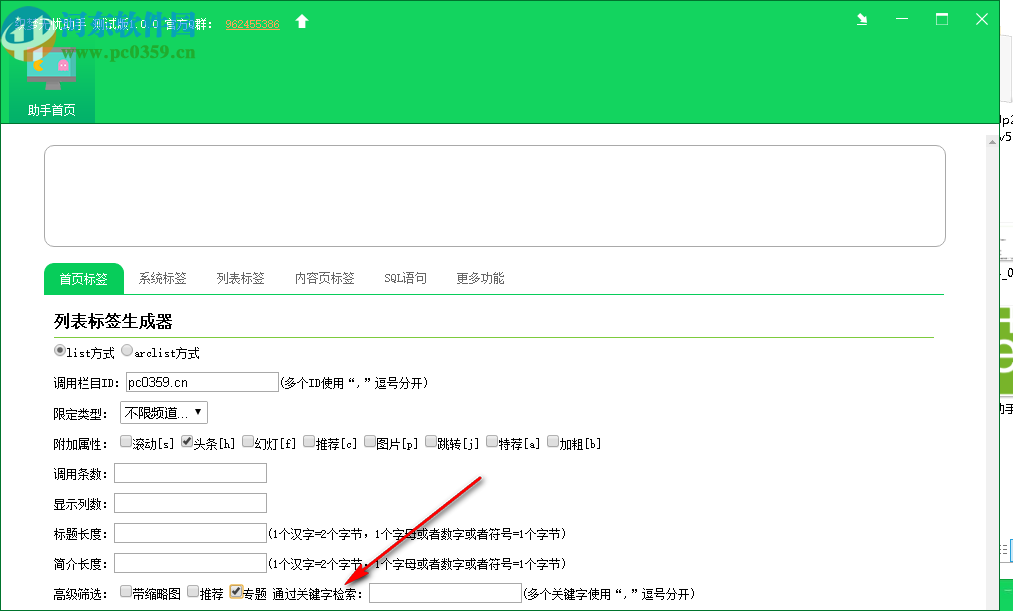The width and height of the screenshot is (1013, 611).
Task: Click the 调用栏目ID input field
Action: [202, 382]
